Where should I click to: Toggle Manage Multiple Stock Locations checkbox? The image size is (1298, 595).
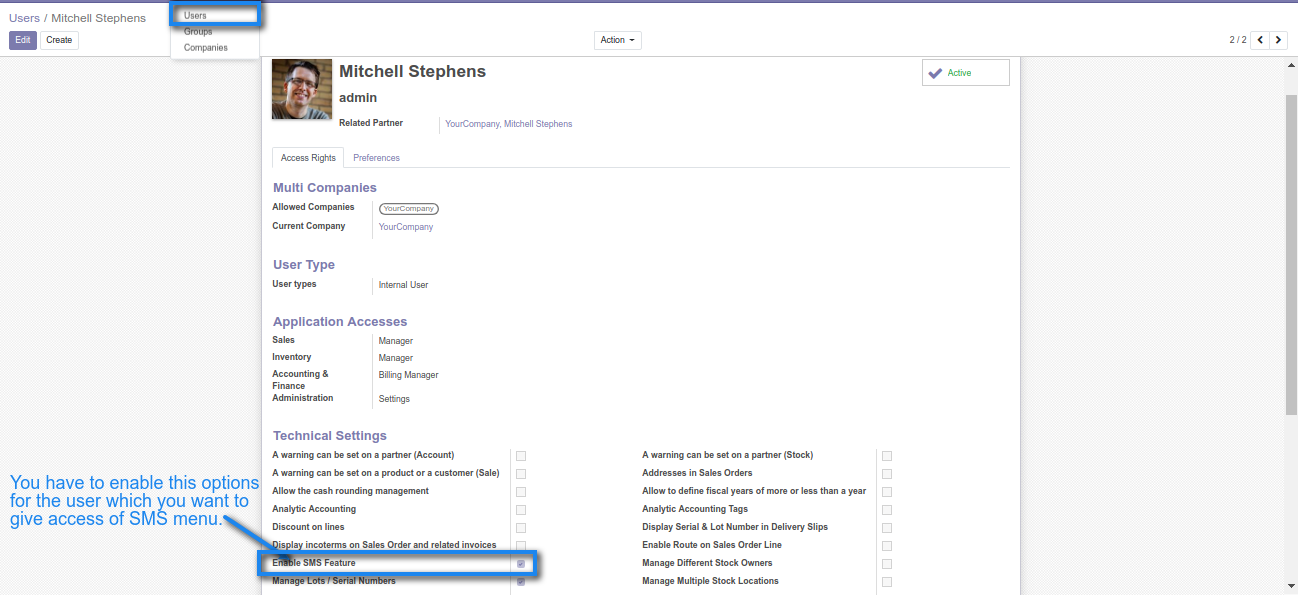tap(887, 582)
